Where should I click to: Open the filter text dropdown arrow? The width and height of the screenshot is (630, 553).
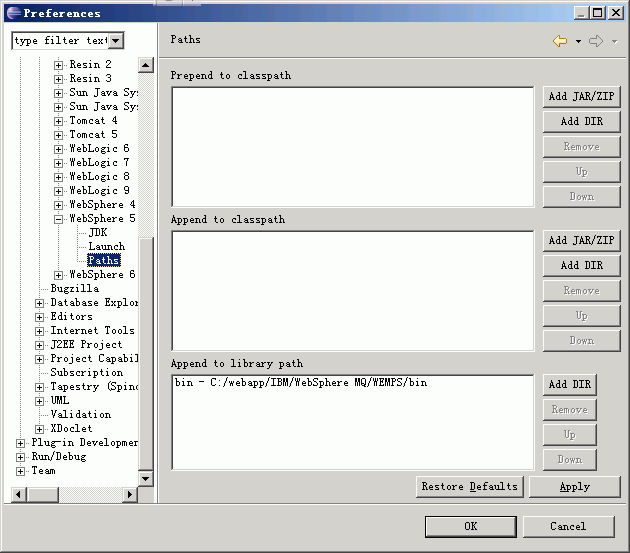pos(116,41)
